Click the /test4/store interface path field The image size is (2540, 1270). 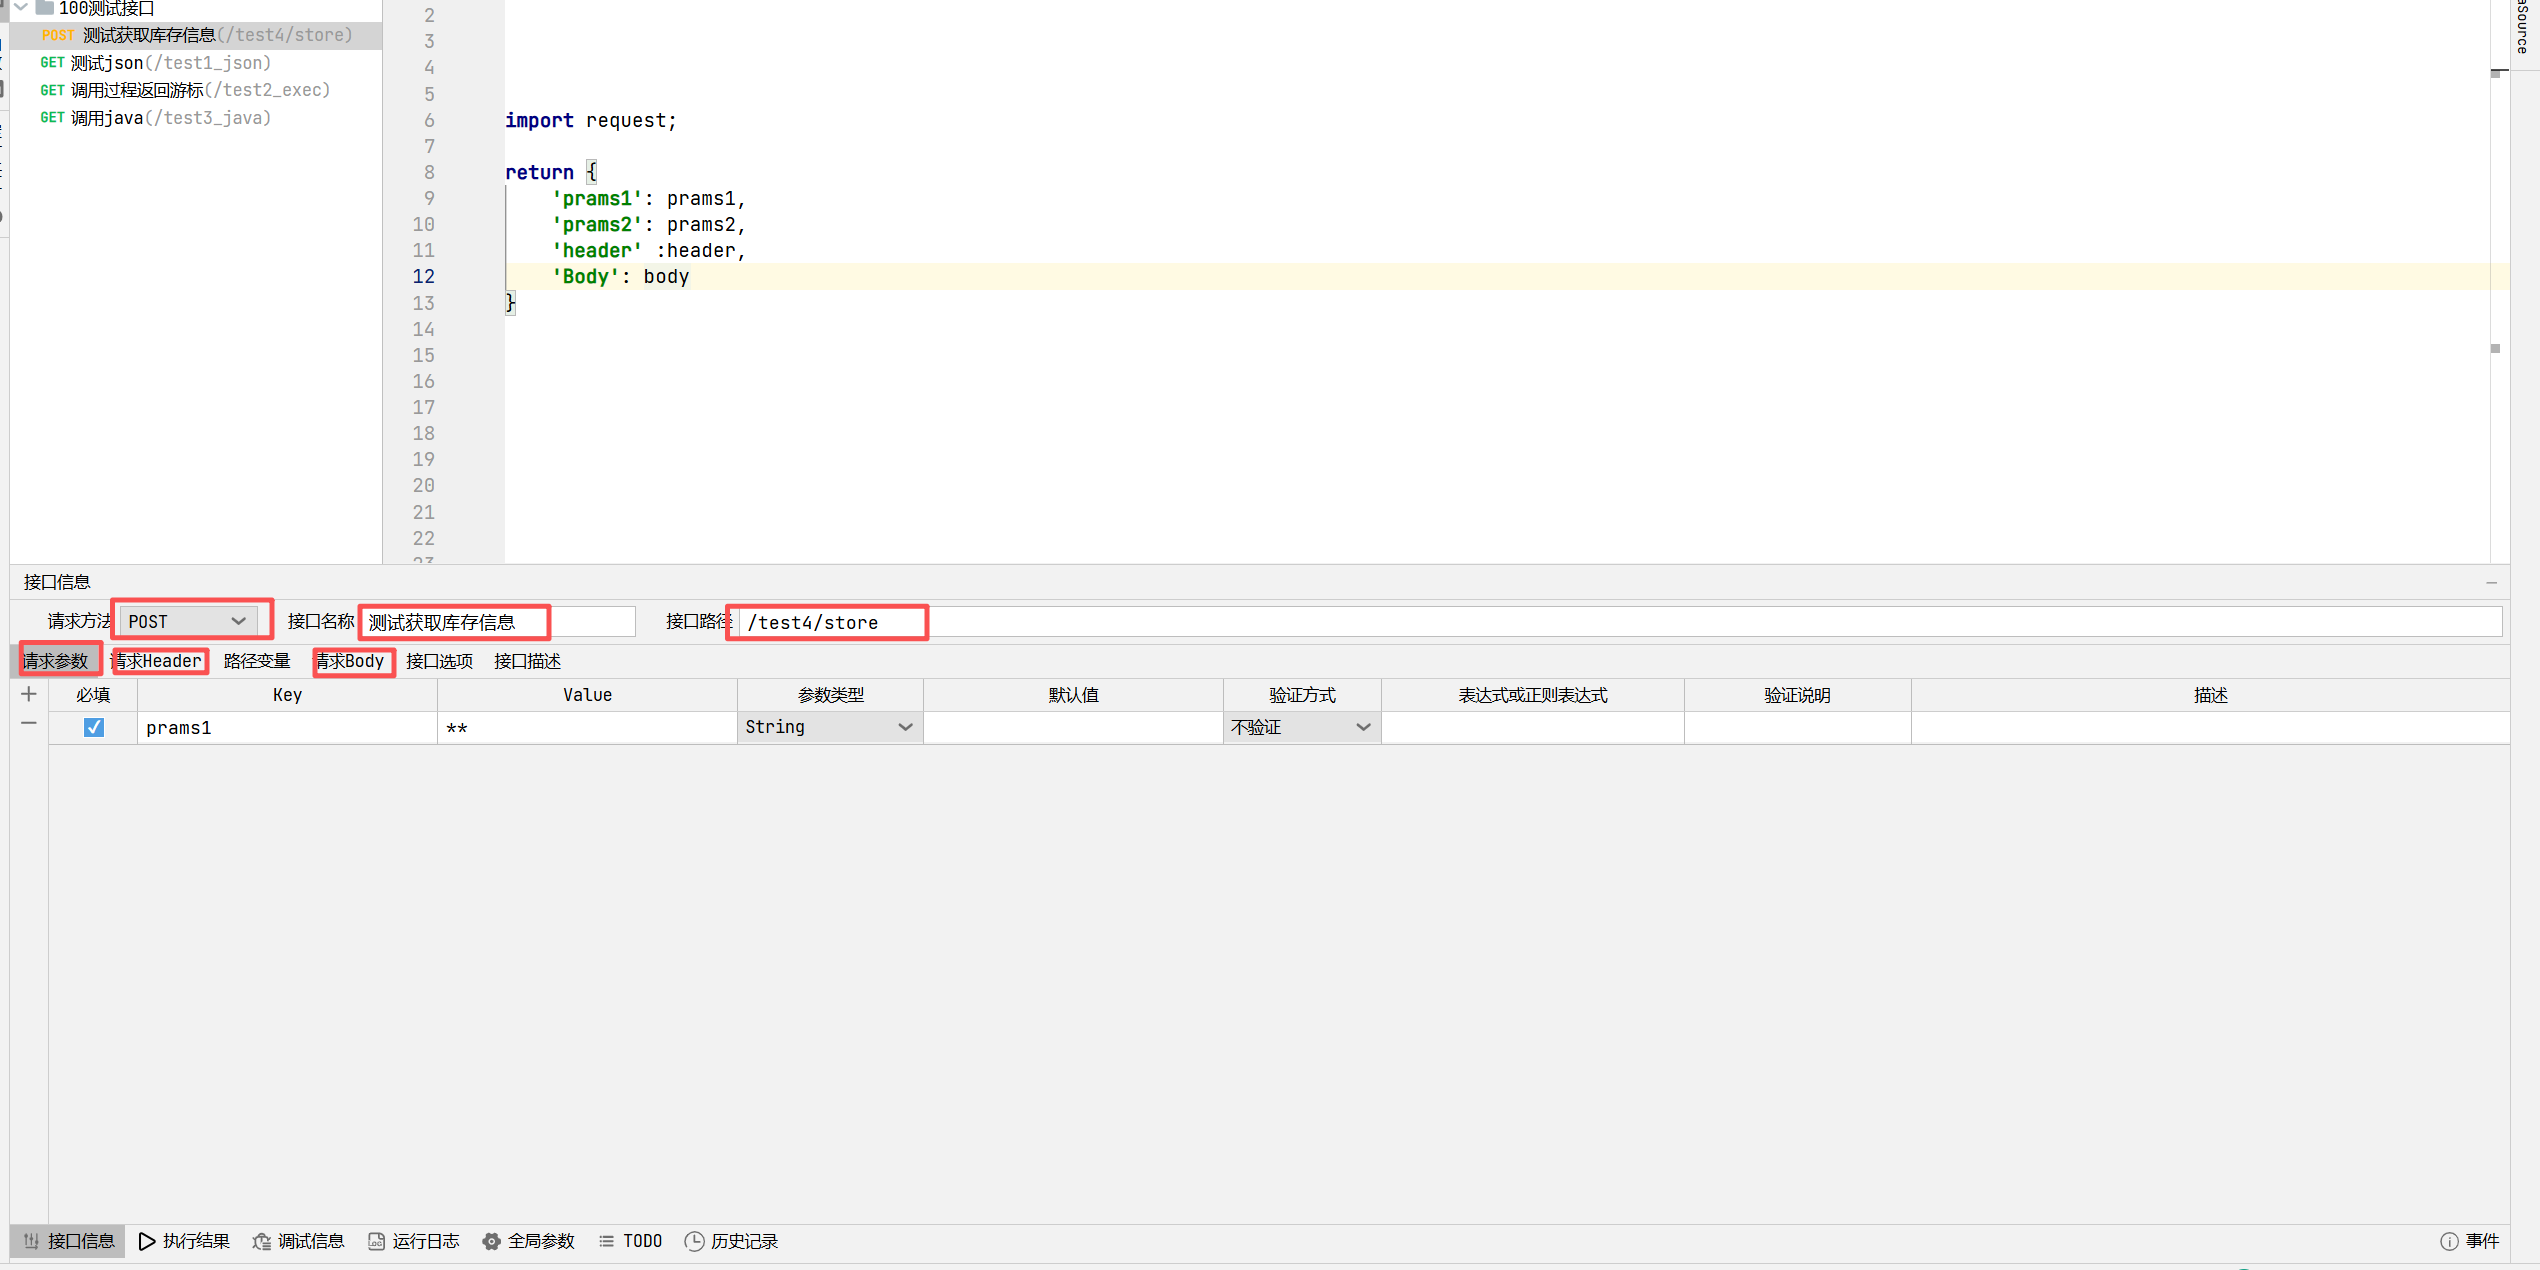[826, 622]
